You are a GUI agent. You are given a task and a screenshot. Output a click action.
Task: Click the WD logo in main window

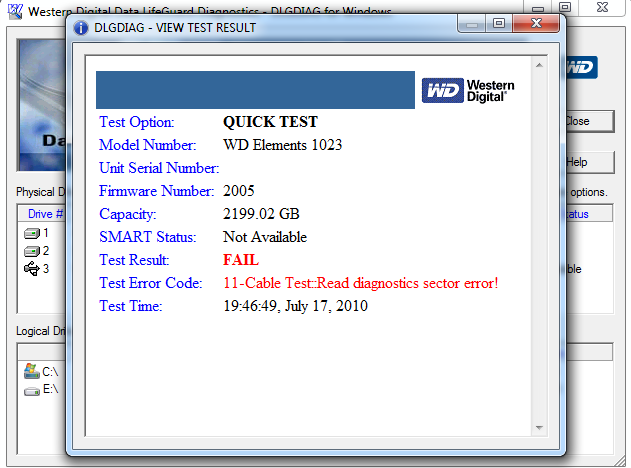pos(582,67)
